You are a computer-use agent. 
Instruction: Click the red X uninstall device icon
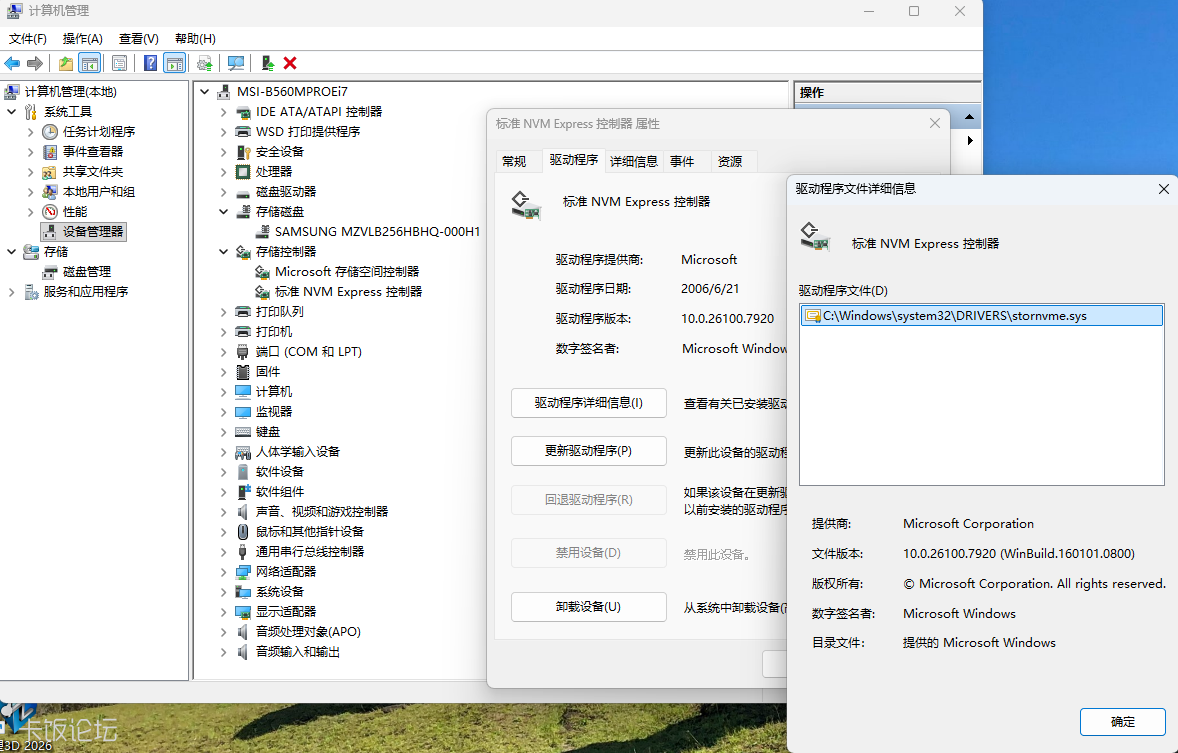pos(290,63)
